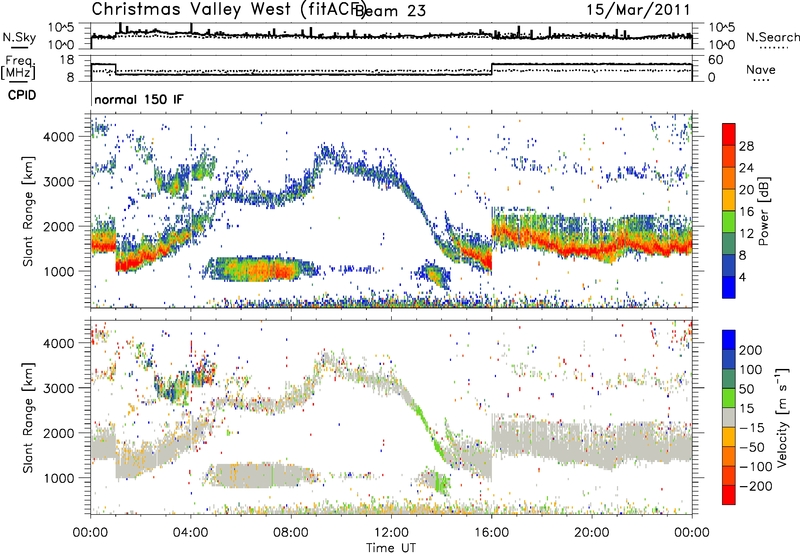The width and height of the screenshot is (800, 554).
Task: Click the '16:00' time axis tick label
Action: click(491, 533)
